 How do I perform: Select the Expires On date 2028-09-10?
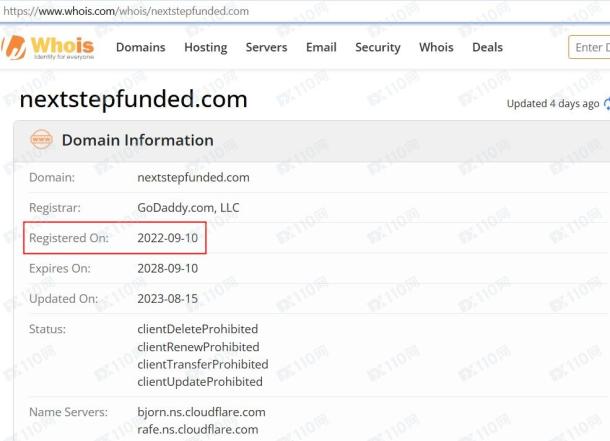[x=168, y=268]
